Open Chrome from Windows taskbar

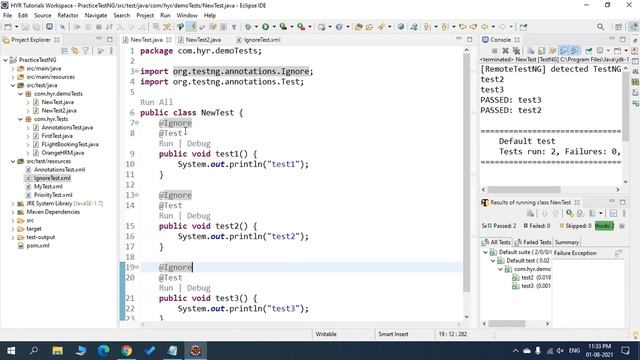point(127,351)
